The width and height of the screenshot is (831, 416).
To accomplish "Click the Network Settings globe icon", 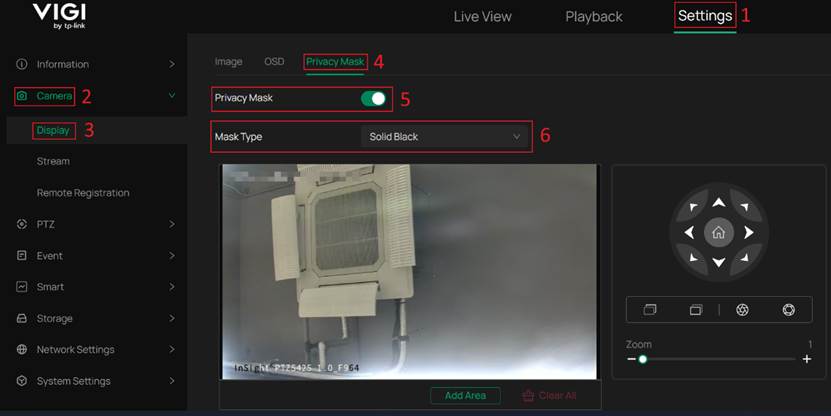I will [22, 350].
